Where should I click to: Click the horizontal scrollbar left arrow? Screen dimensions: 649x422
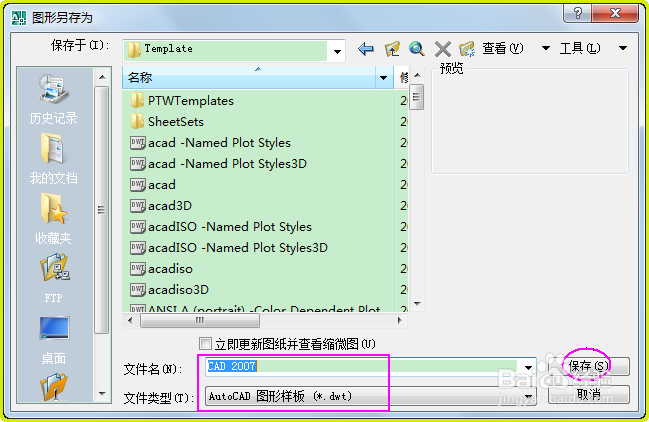click(131, 320)
